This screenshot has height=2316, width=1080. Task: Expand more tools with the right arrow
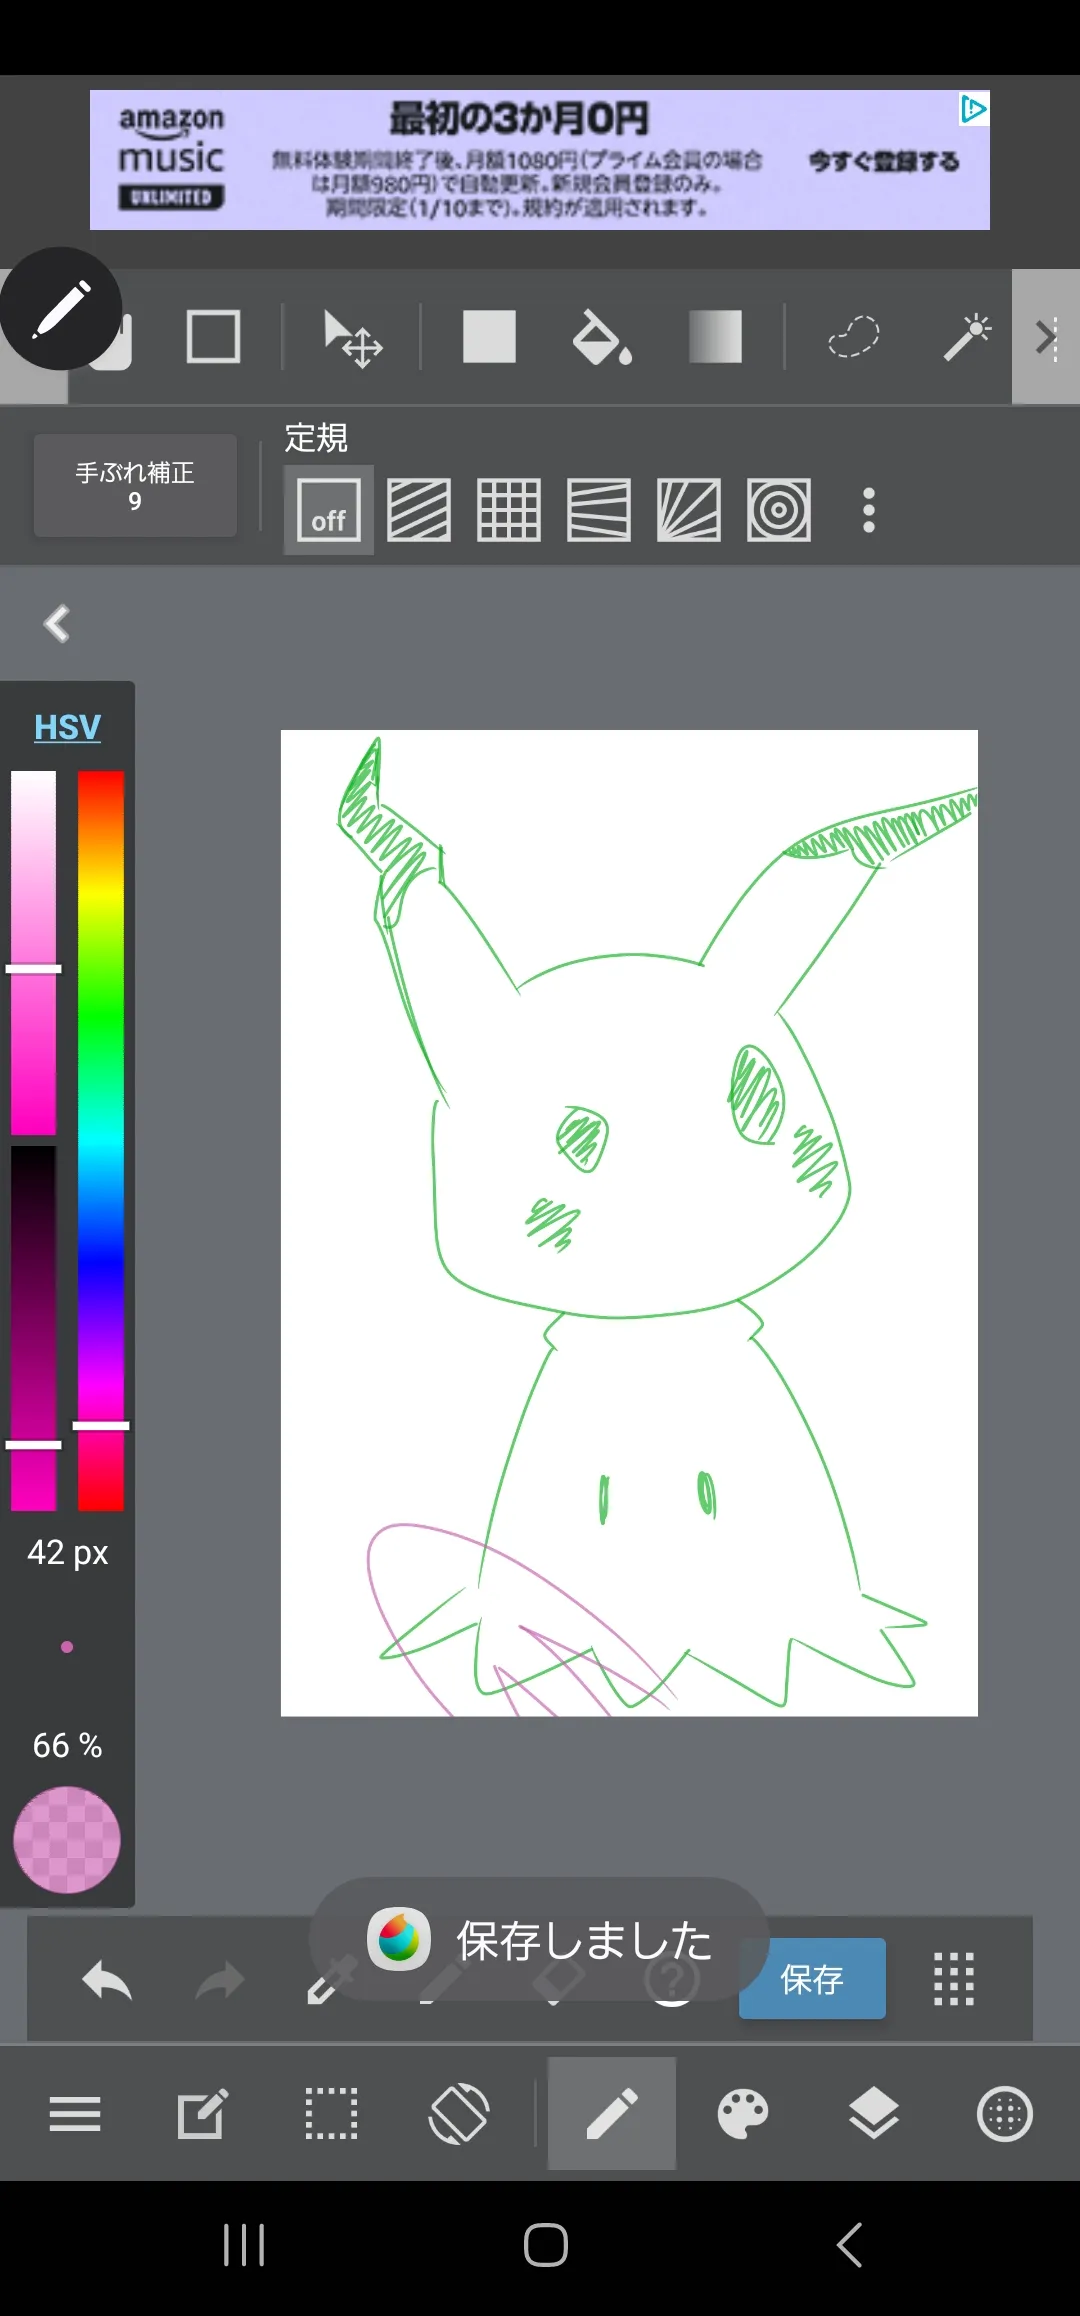click(1046, 337)
